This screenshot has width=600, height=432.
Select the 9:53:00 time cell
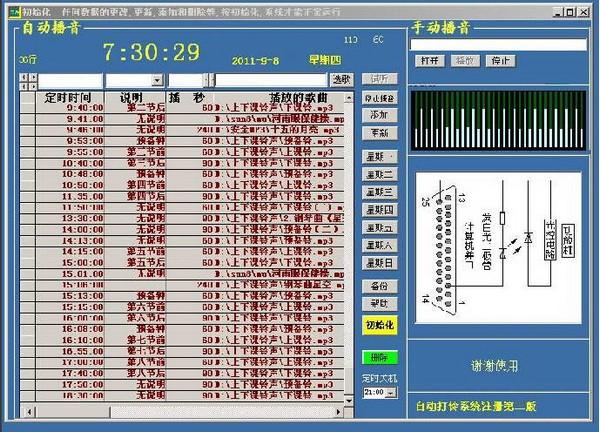click(70, 141)
